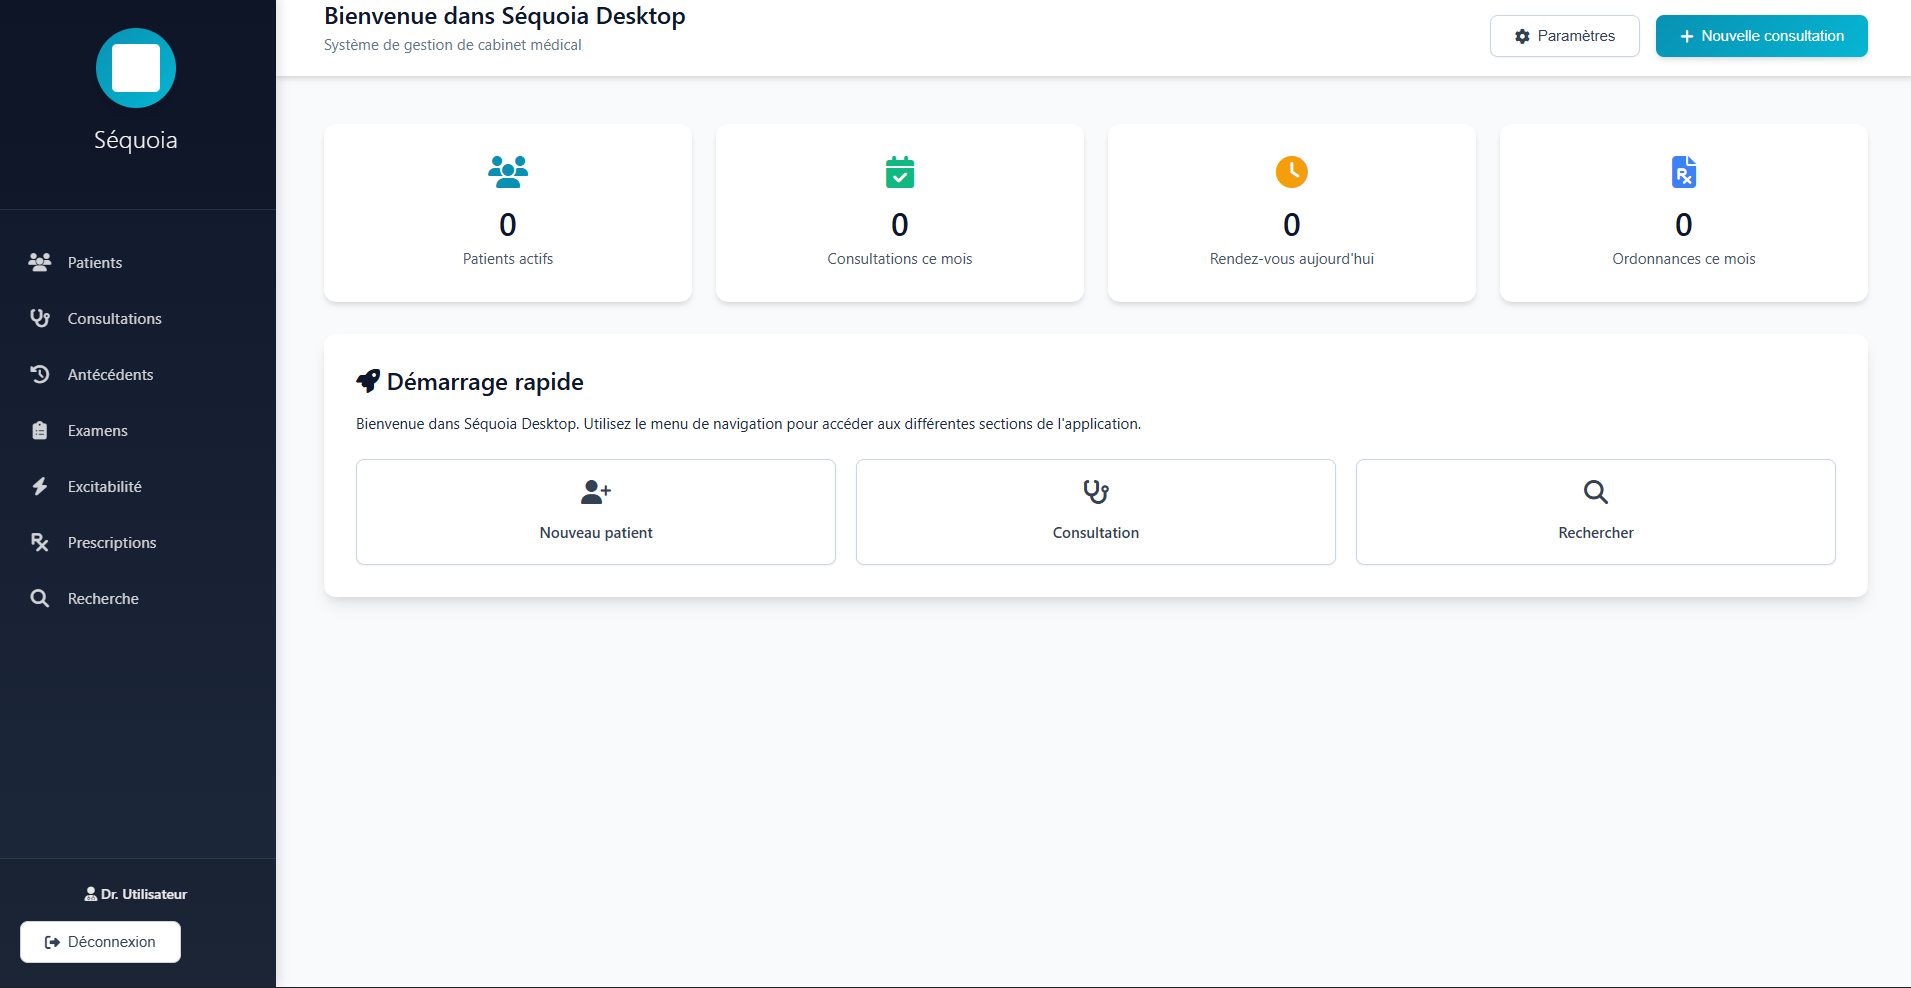
Task: Click the magnifier icon in Rechercher card
Action: 1595,492
